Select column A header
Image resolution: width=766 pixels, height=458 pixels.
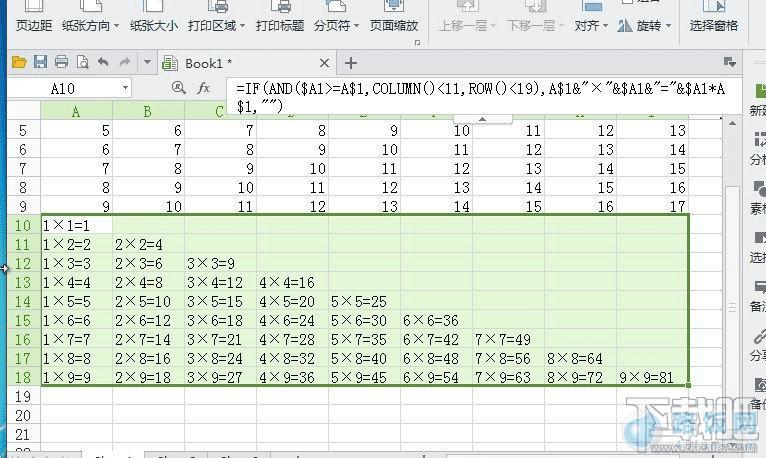click(x=76, y=112)
